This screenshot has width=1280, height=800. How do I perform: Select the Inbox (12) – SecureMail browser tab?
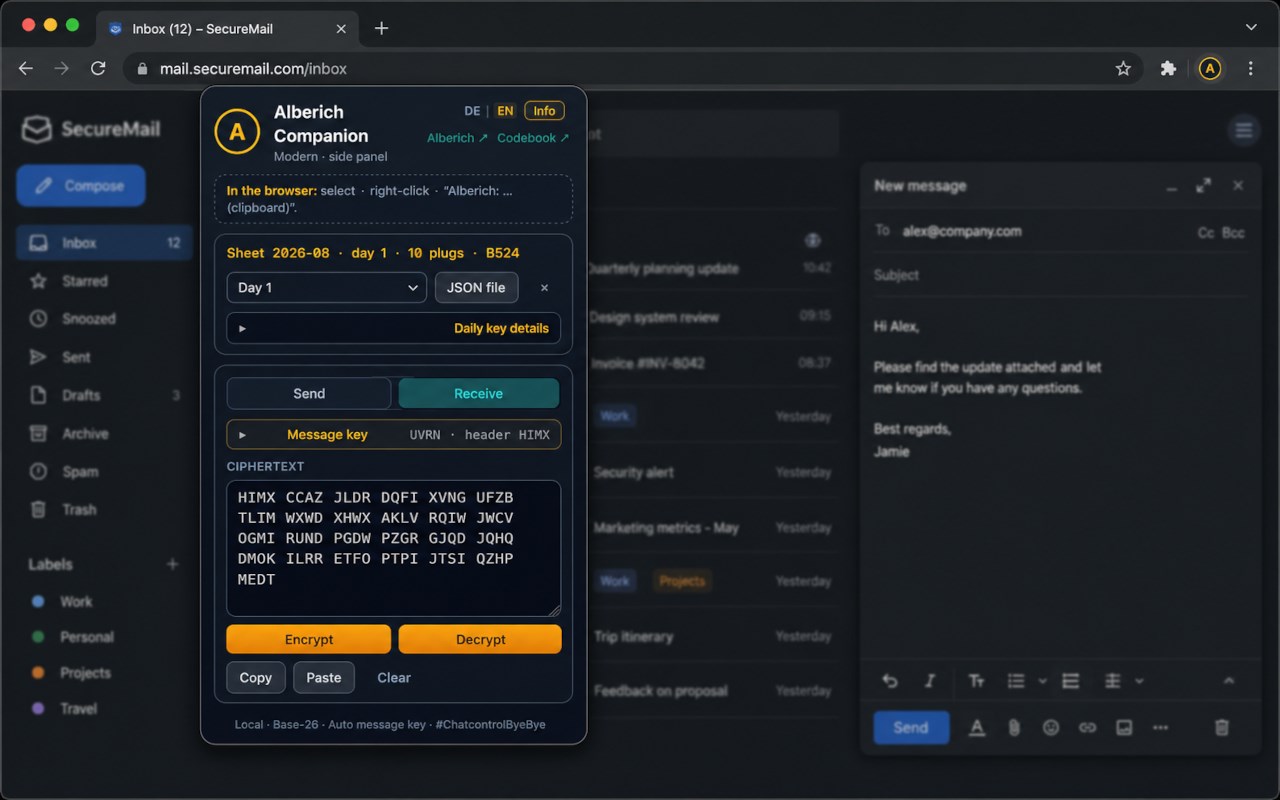click(226, 28)
